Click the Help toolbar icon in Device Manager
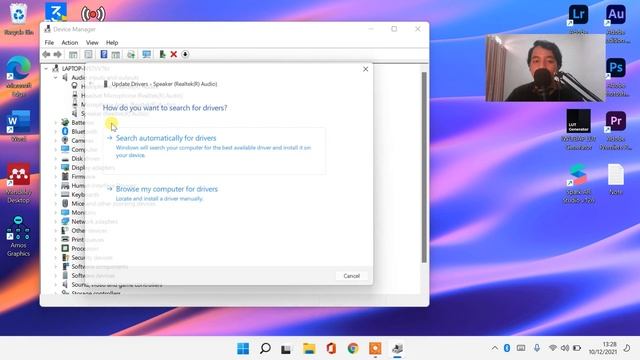 click(x=104, y=54)
